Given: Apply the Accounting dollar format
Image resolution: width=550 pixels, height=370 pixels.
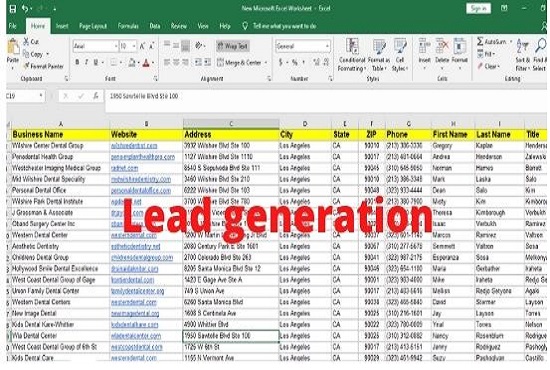Looking at the screenshot, I should click(x=280, y=62).
